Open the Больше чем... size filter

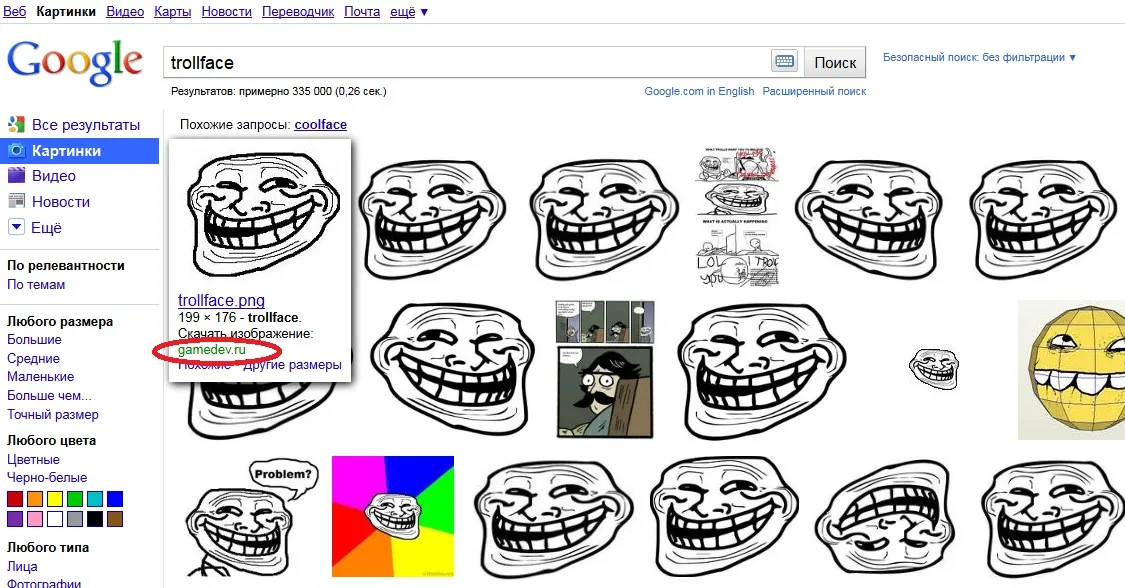(x=50, y=395)
